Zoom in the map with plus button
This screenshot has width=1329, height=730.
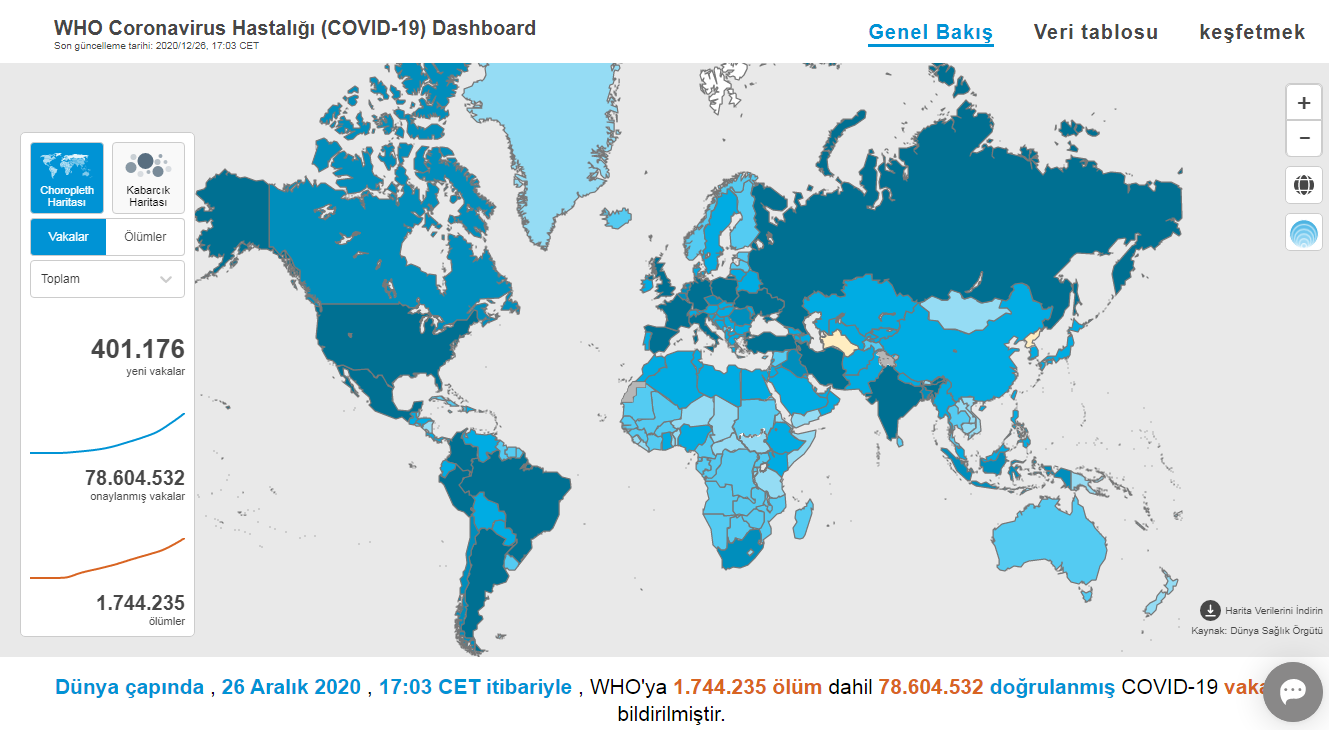pyautogui.click(x=1303, y=103)
